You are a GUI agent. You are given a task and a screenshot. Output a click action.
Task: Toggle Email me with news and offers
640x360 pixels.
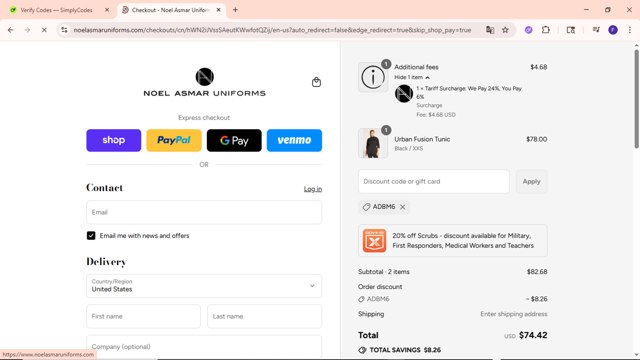tap(91, 236)
